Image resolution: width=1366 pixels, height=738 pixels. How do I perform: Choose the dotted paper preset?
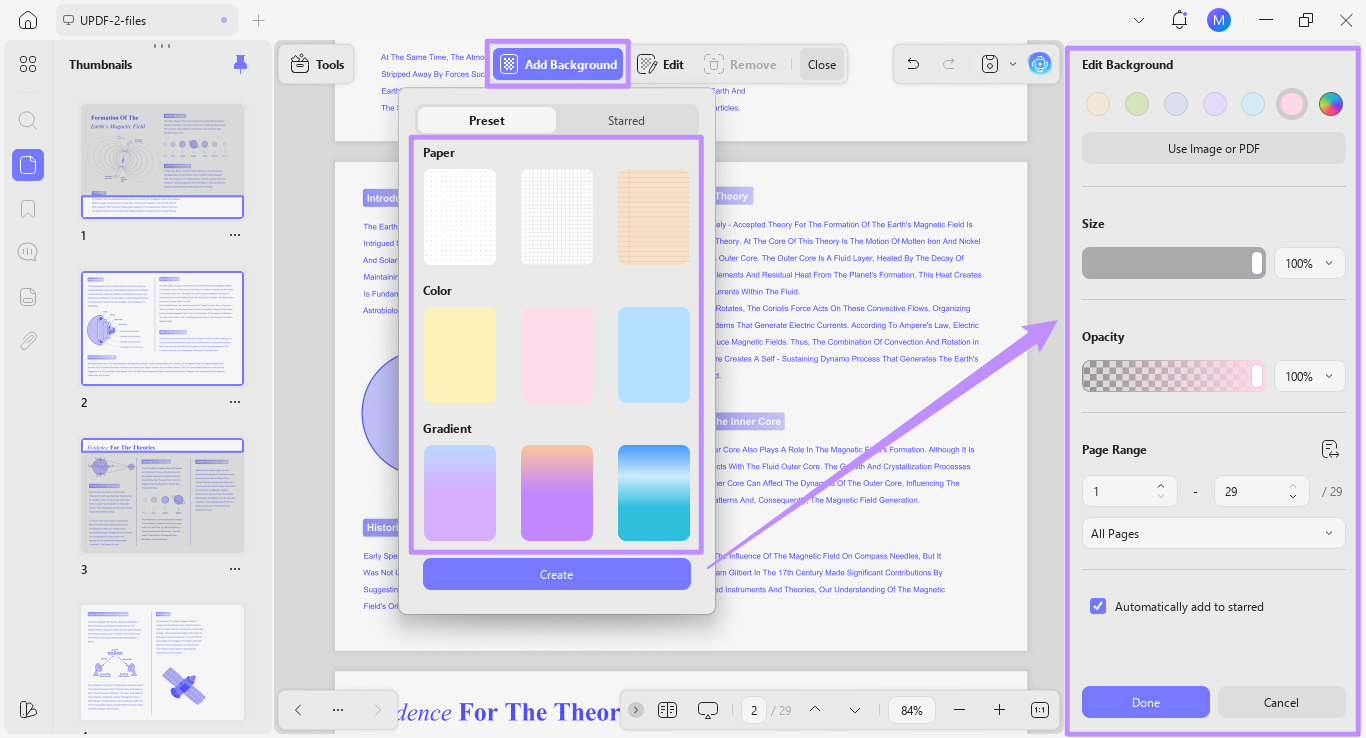click(x=460, y=217)
